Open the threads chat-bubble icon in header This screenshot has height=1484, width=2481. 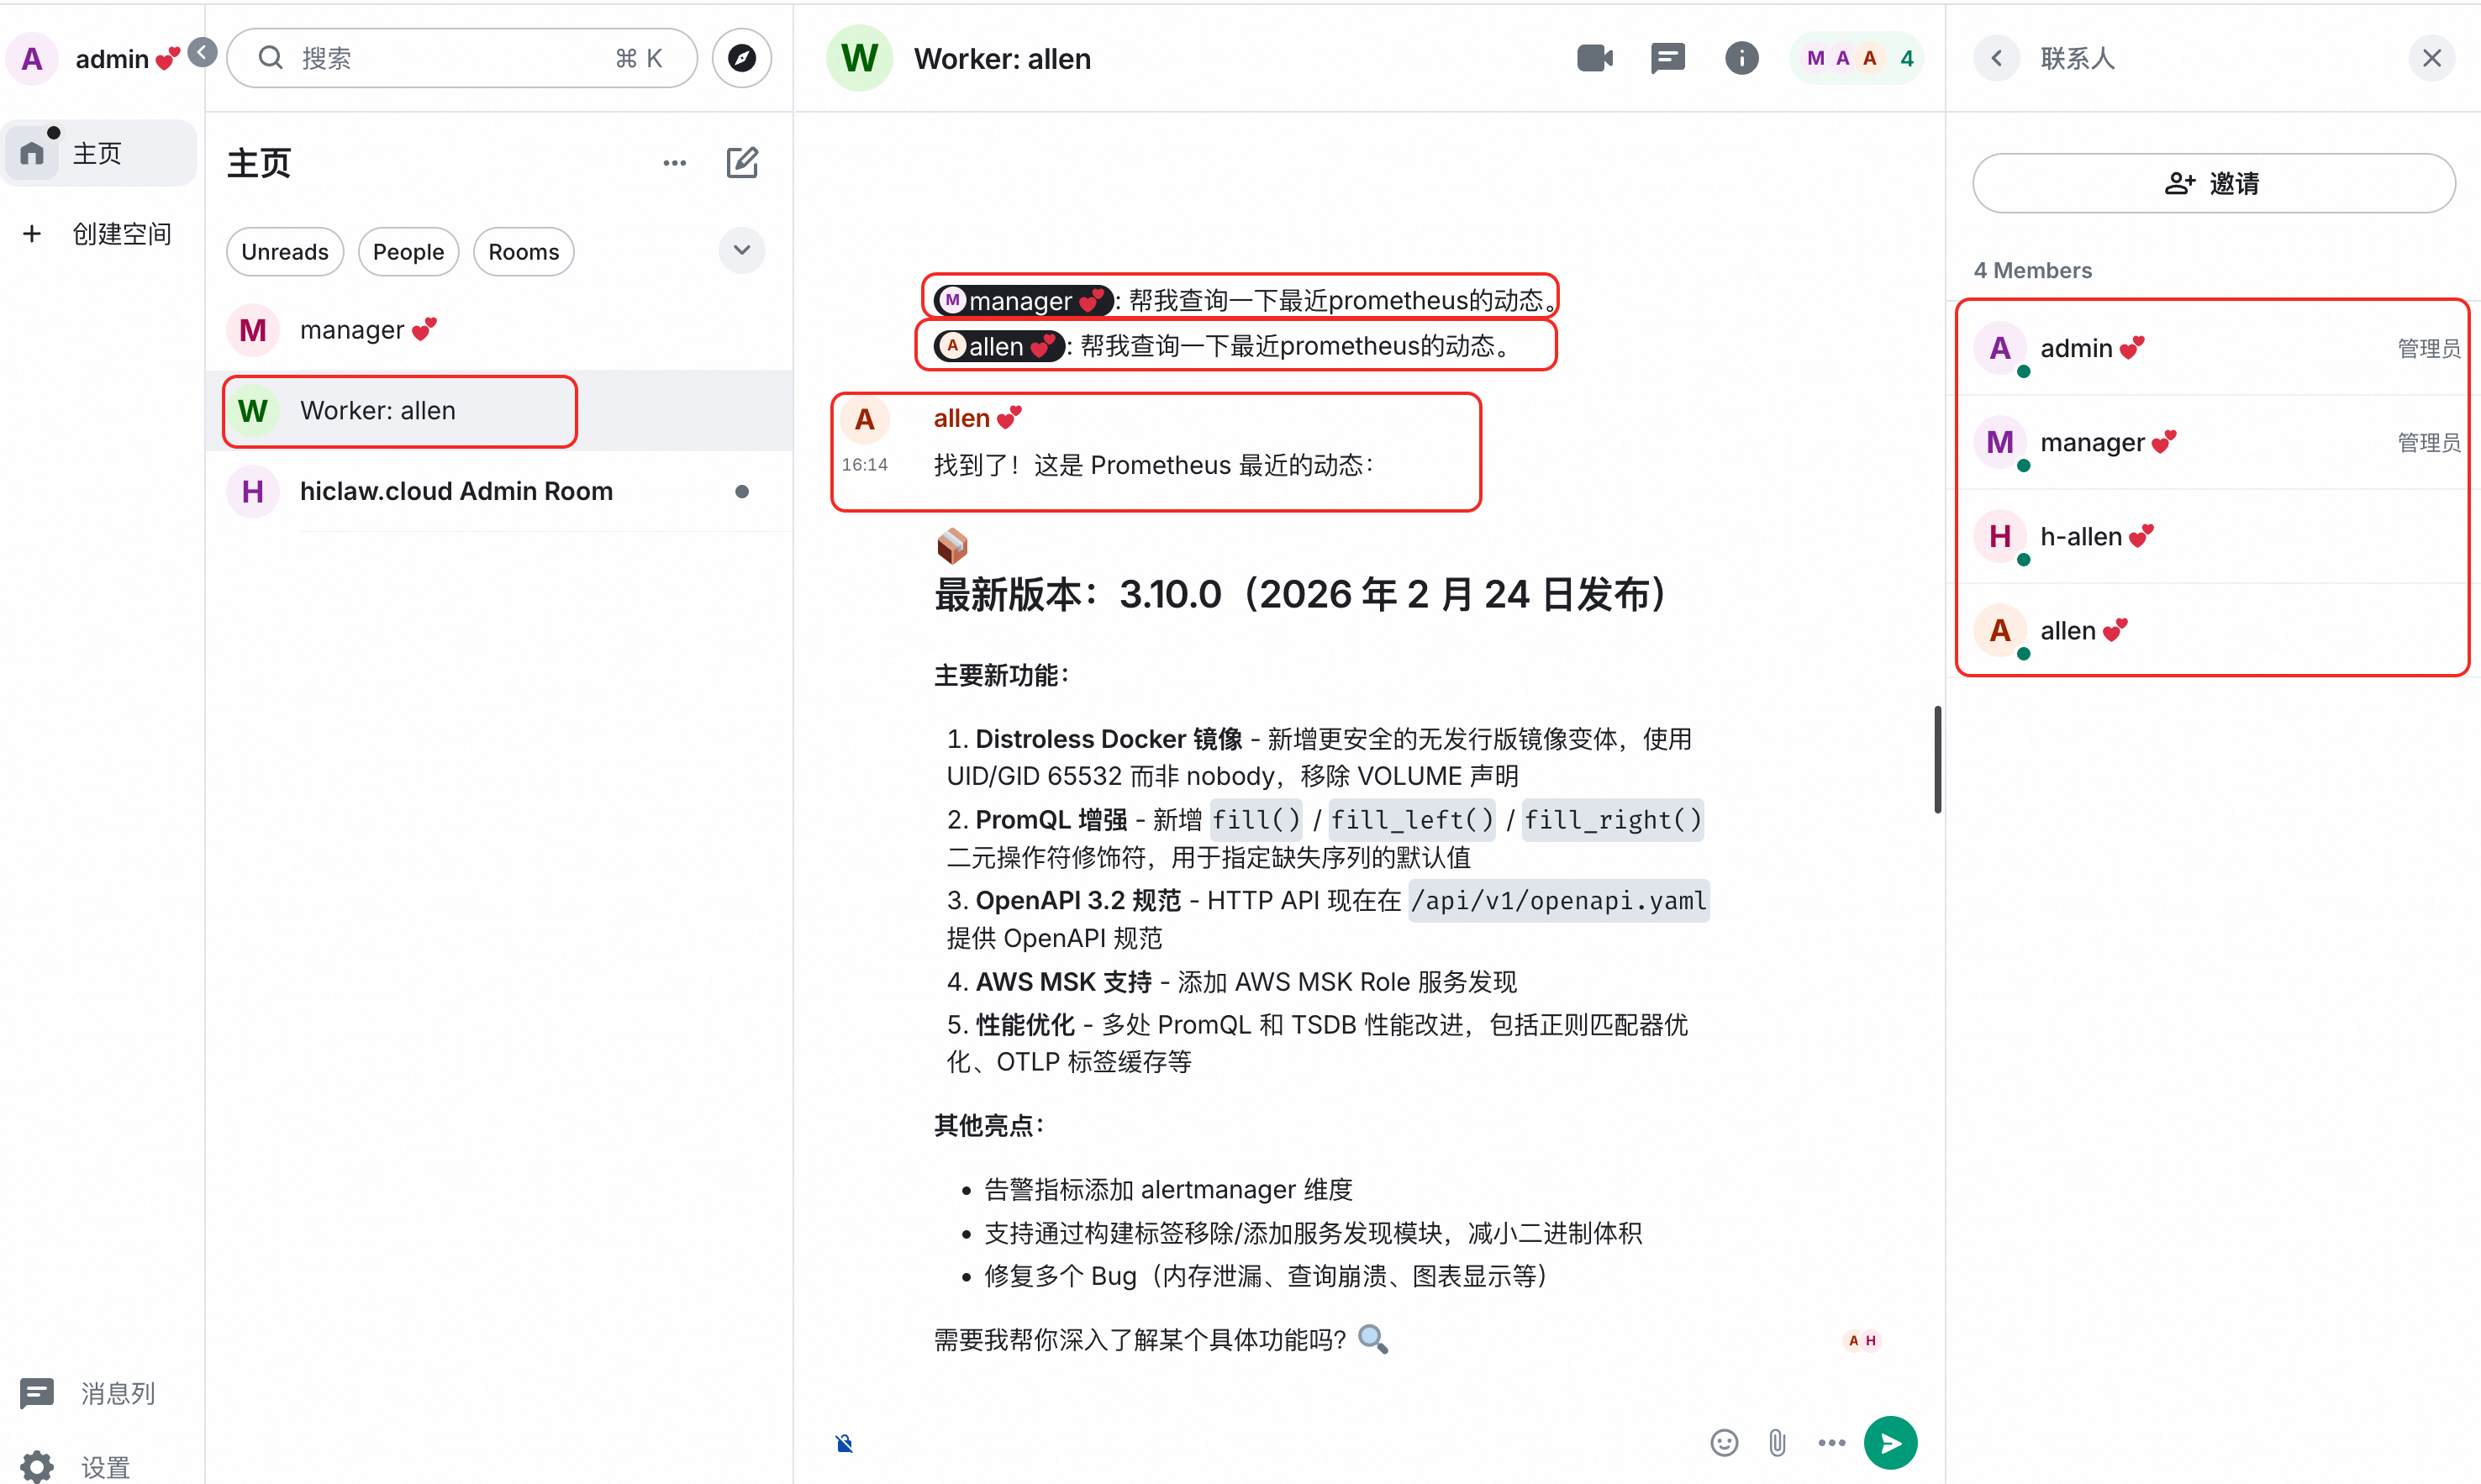[1667, 58]
